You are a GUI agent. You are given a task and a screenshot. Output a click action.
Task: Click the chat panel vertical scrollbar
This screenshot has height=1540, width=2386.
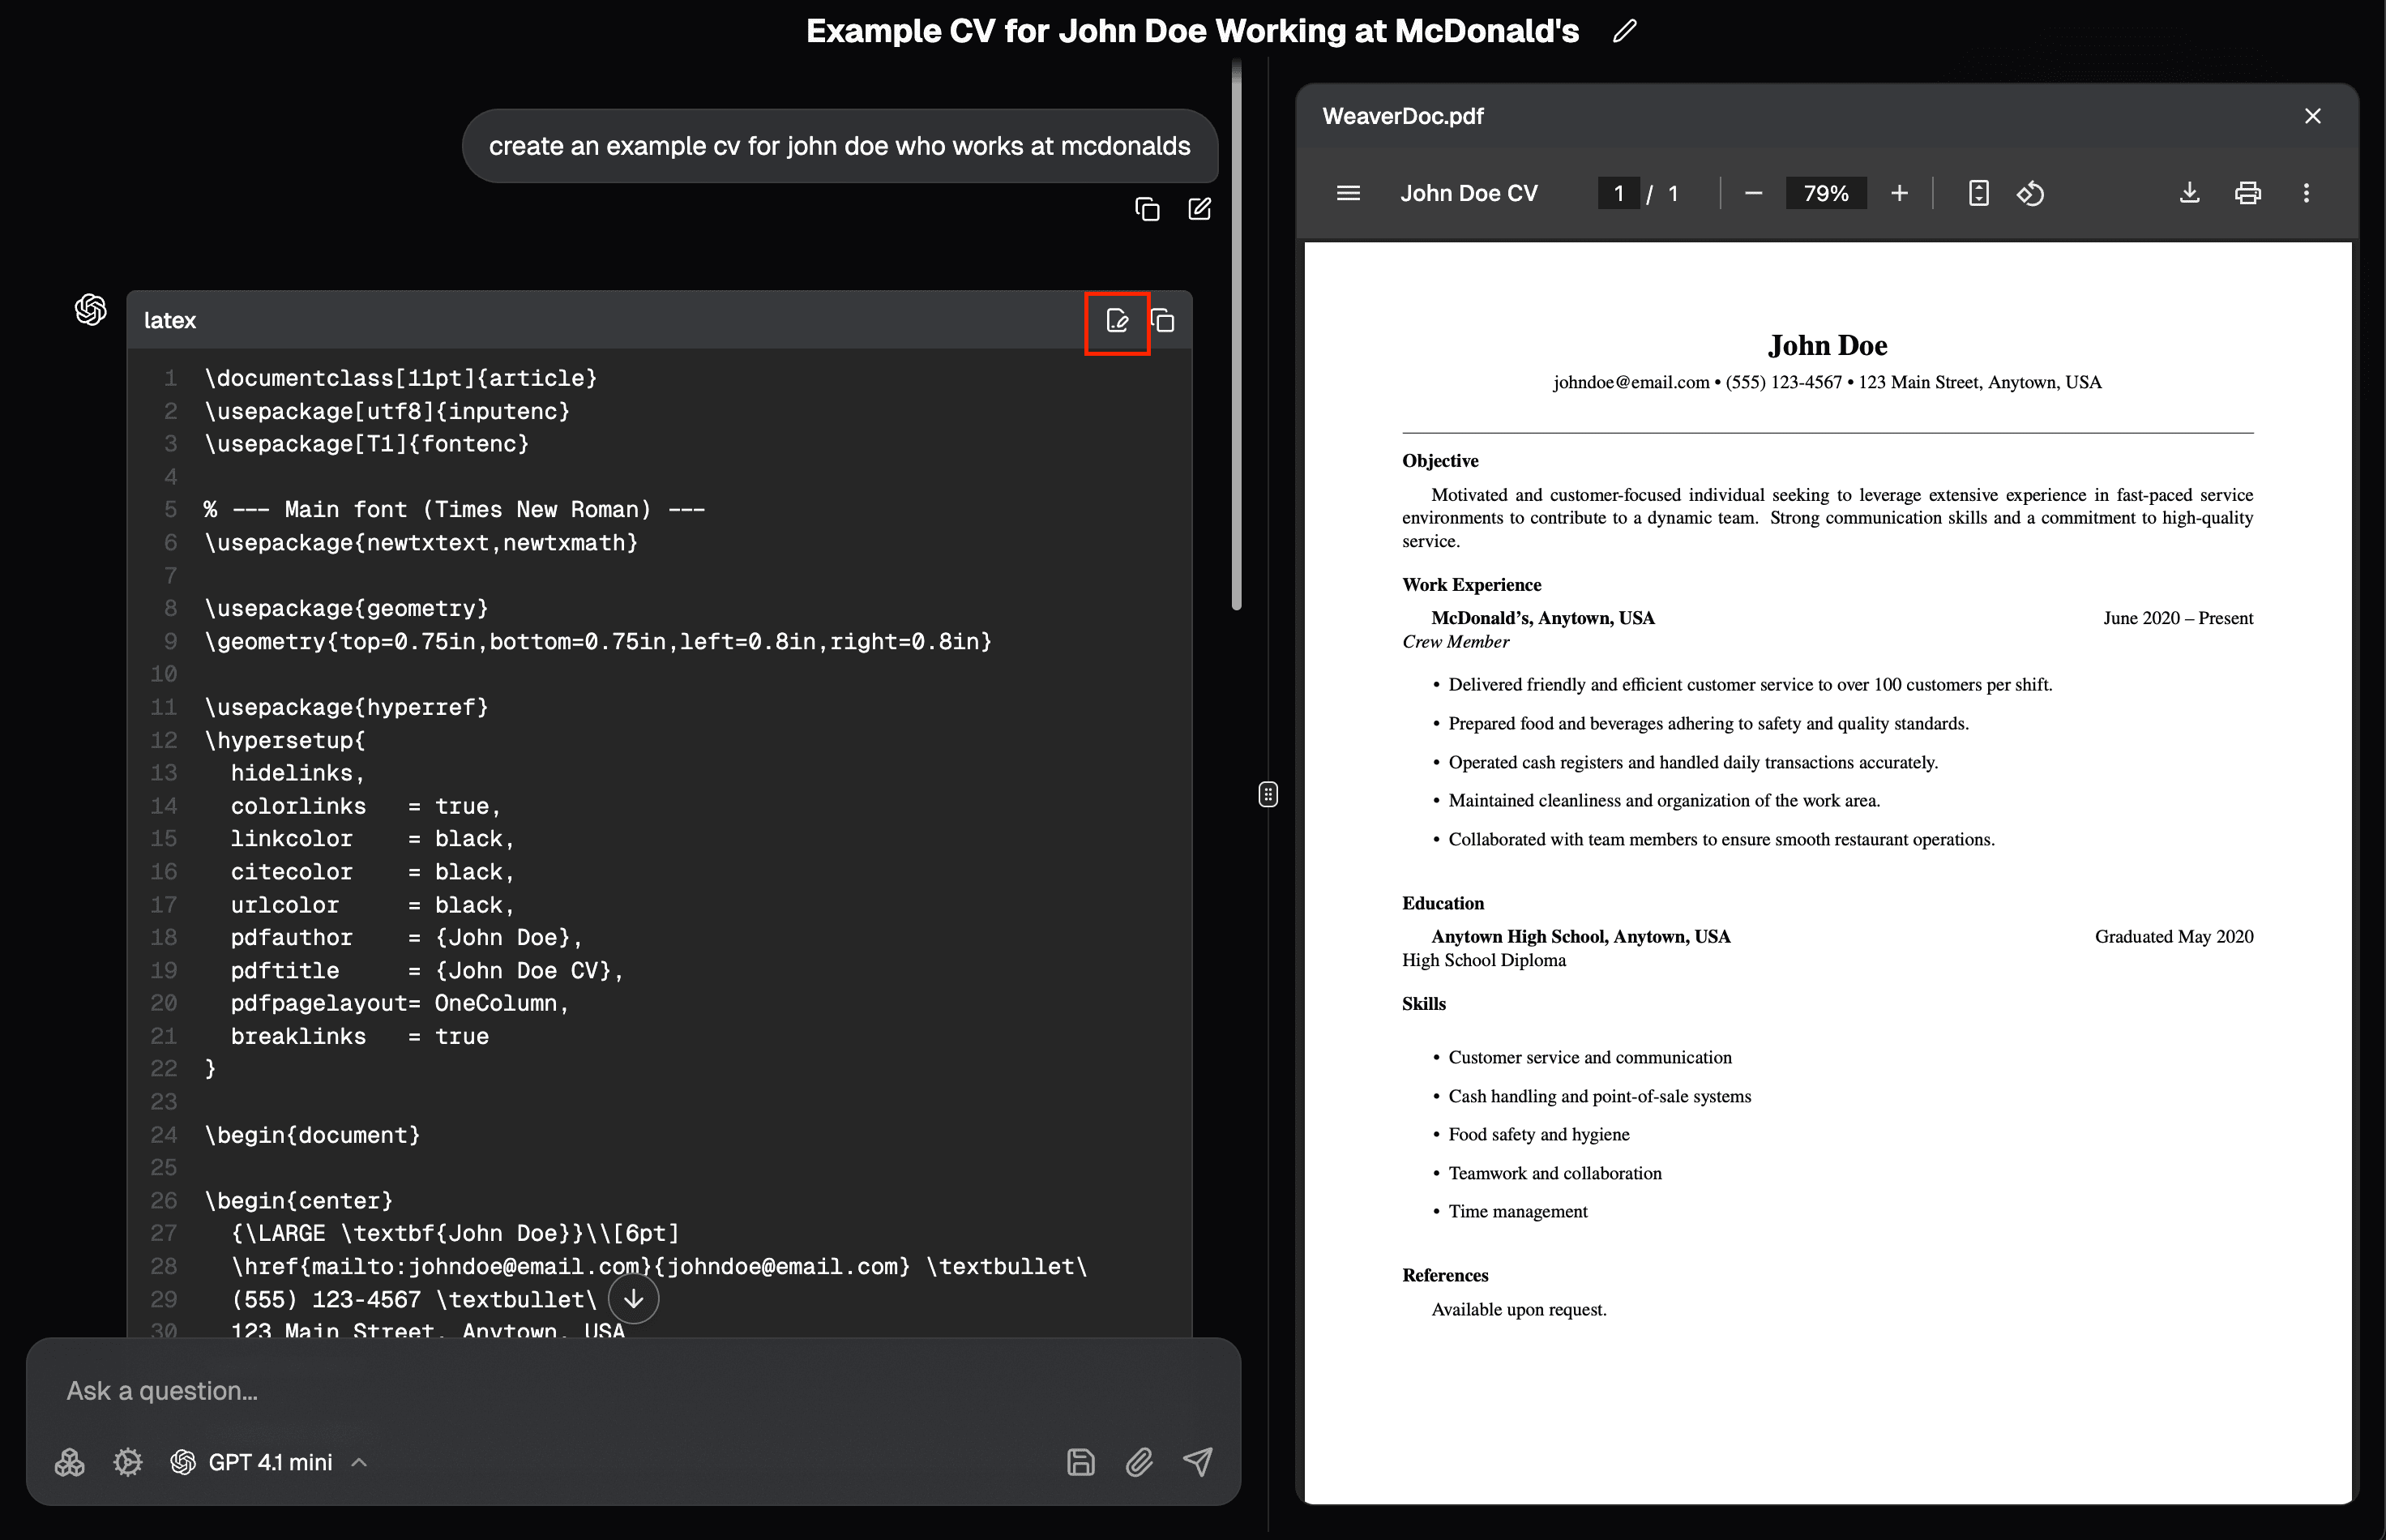click(1237, 335)
